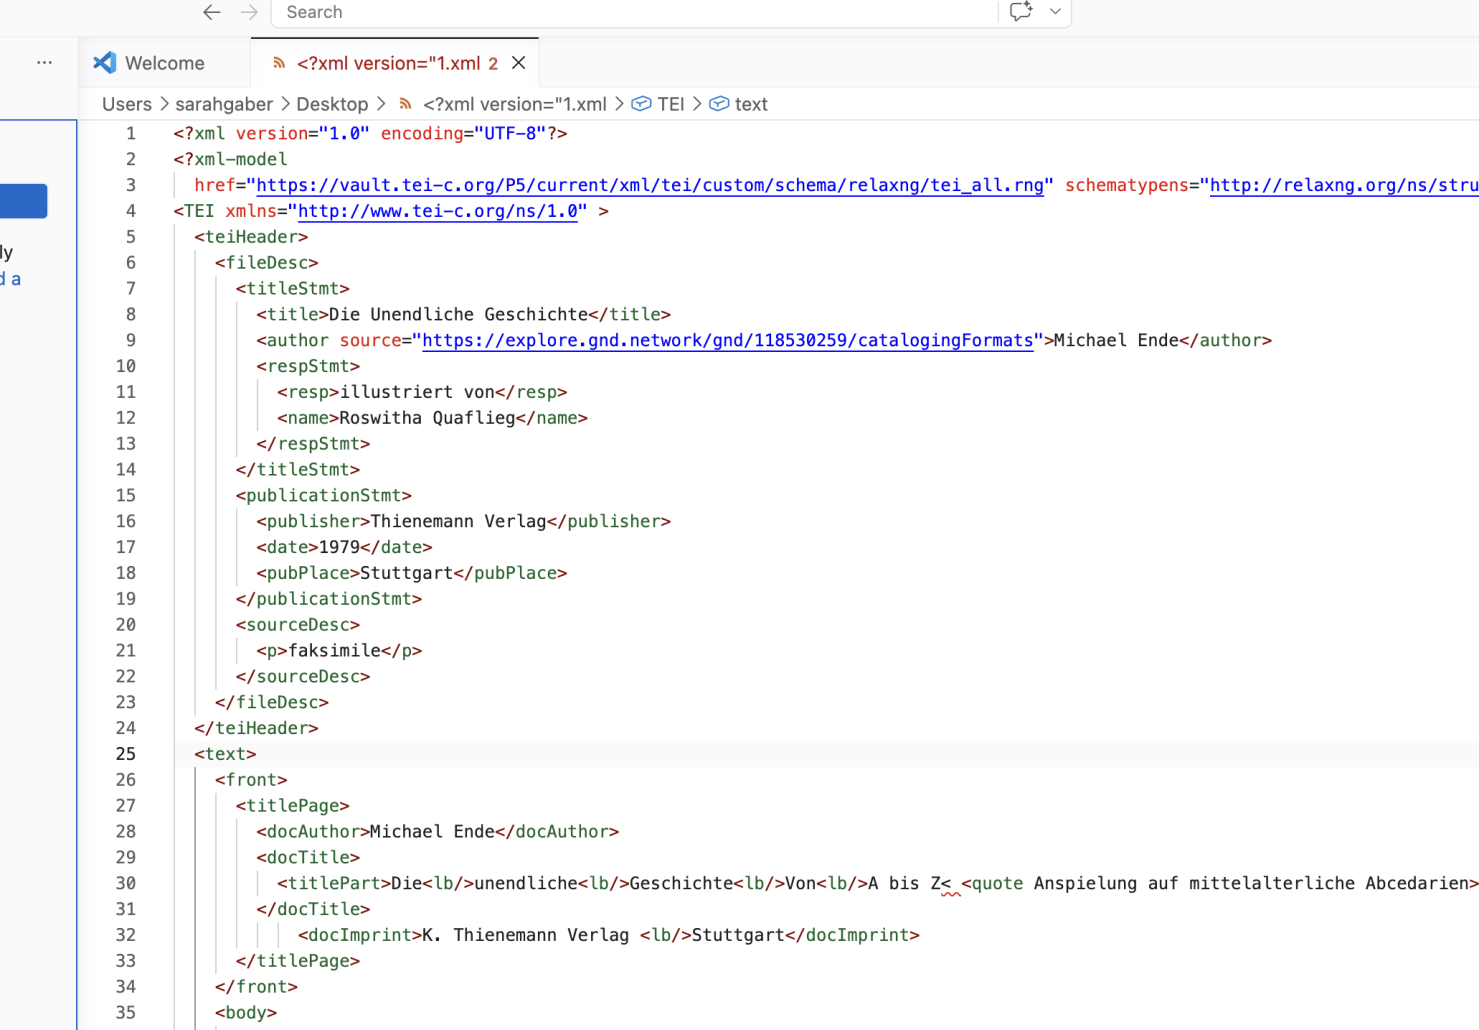
Task: Click the date value 1979
Action: point(339,547)
